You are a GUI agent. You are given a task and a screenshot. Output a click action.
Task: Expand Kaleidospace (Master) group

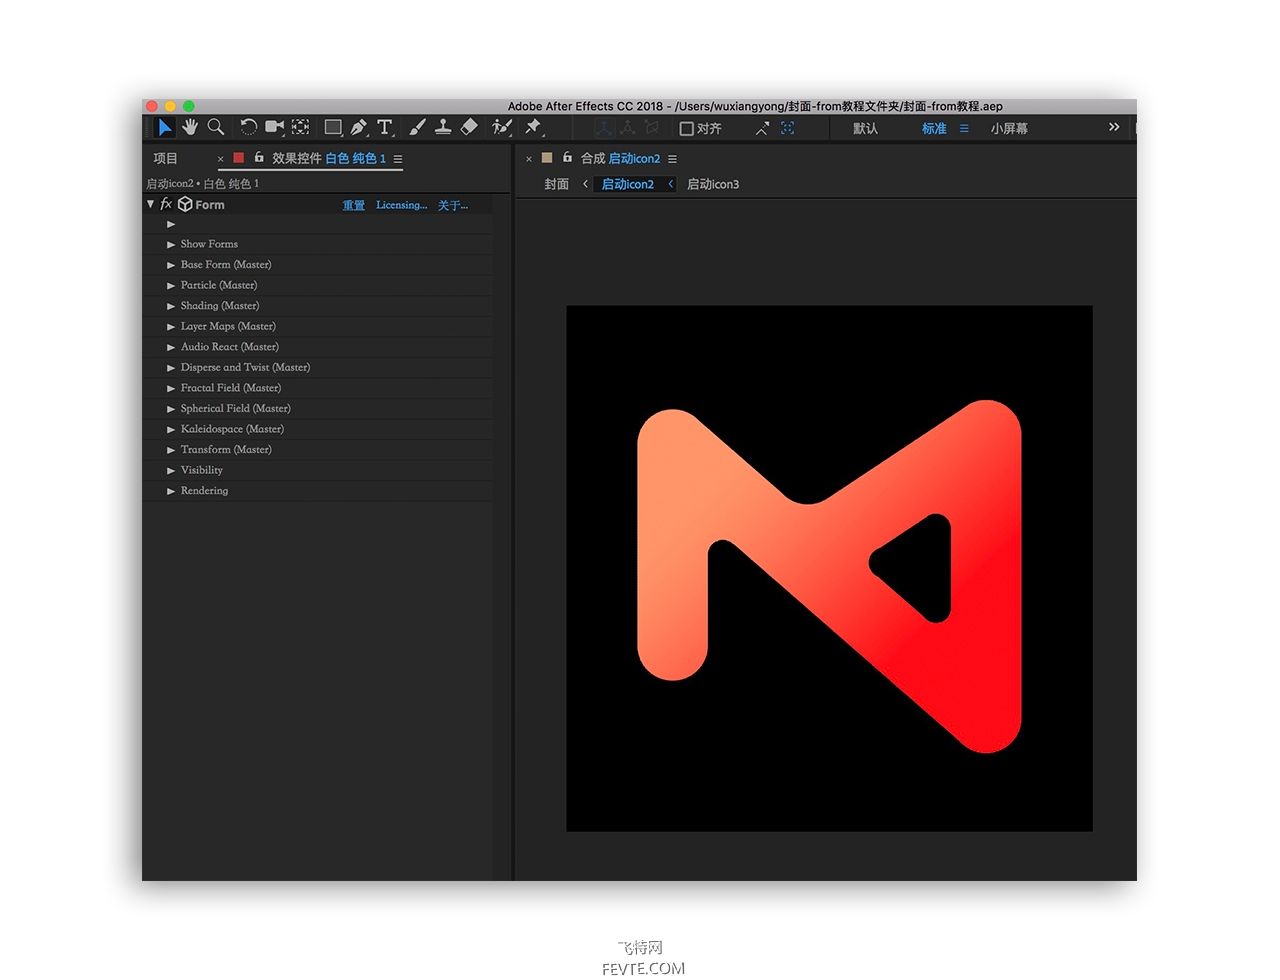click(x=171, y=429)
